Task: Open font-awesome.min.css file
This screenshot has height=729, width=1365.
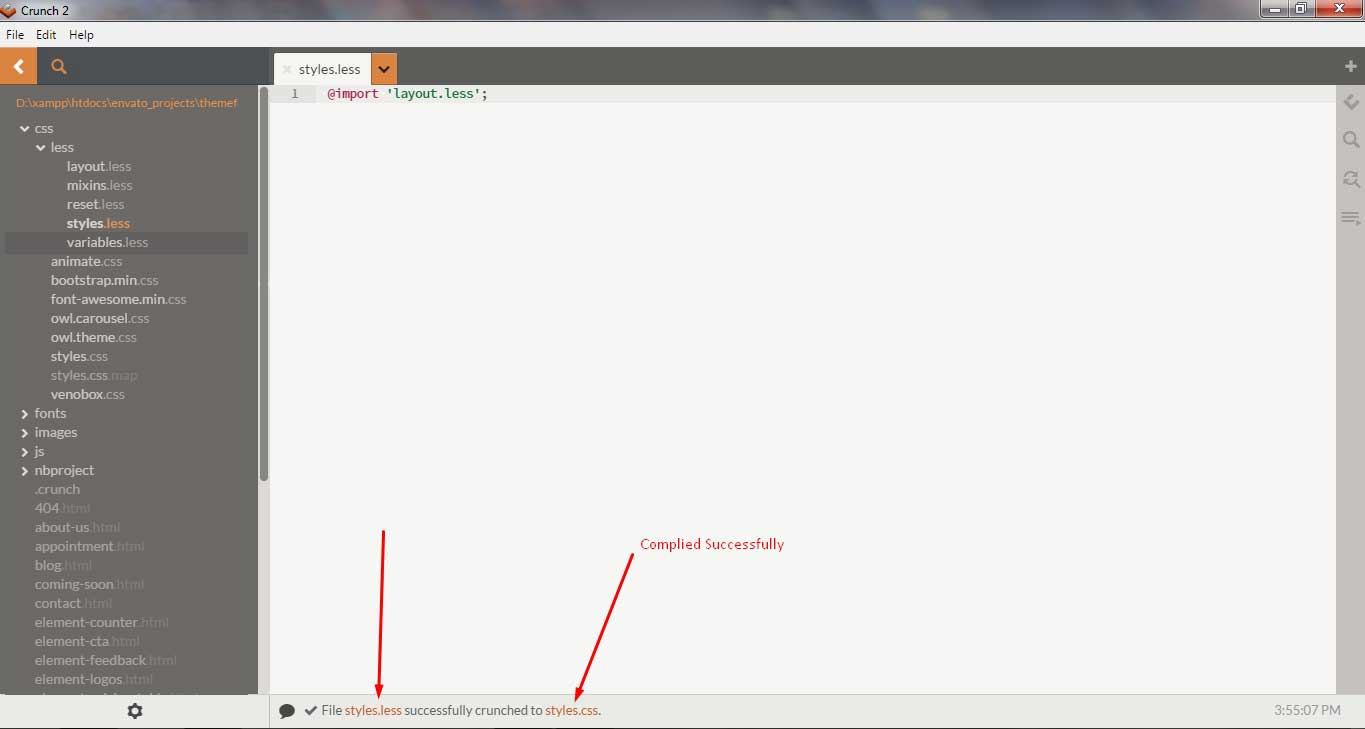Action: coord(118,299)
